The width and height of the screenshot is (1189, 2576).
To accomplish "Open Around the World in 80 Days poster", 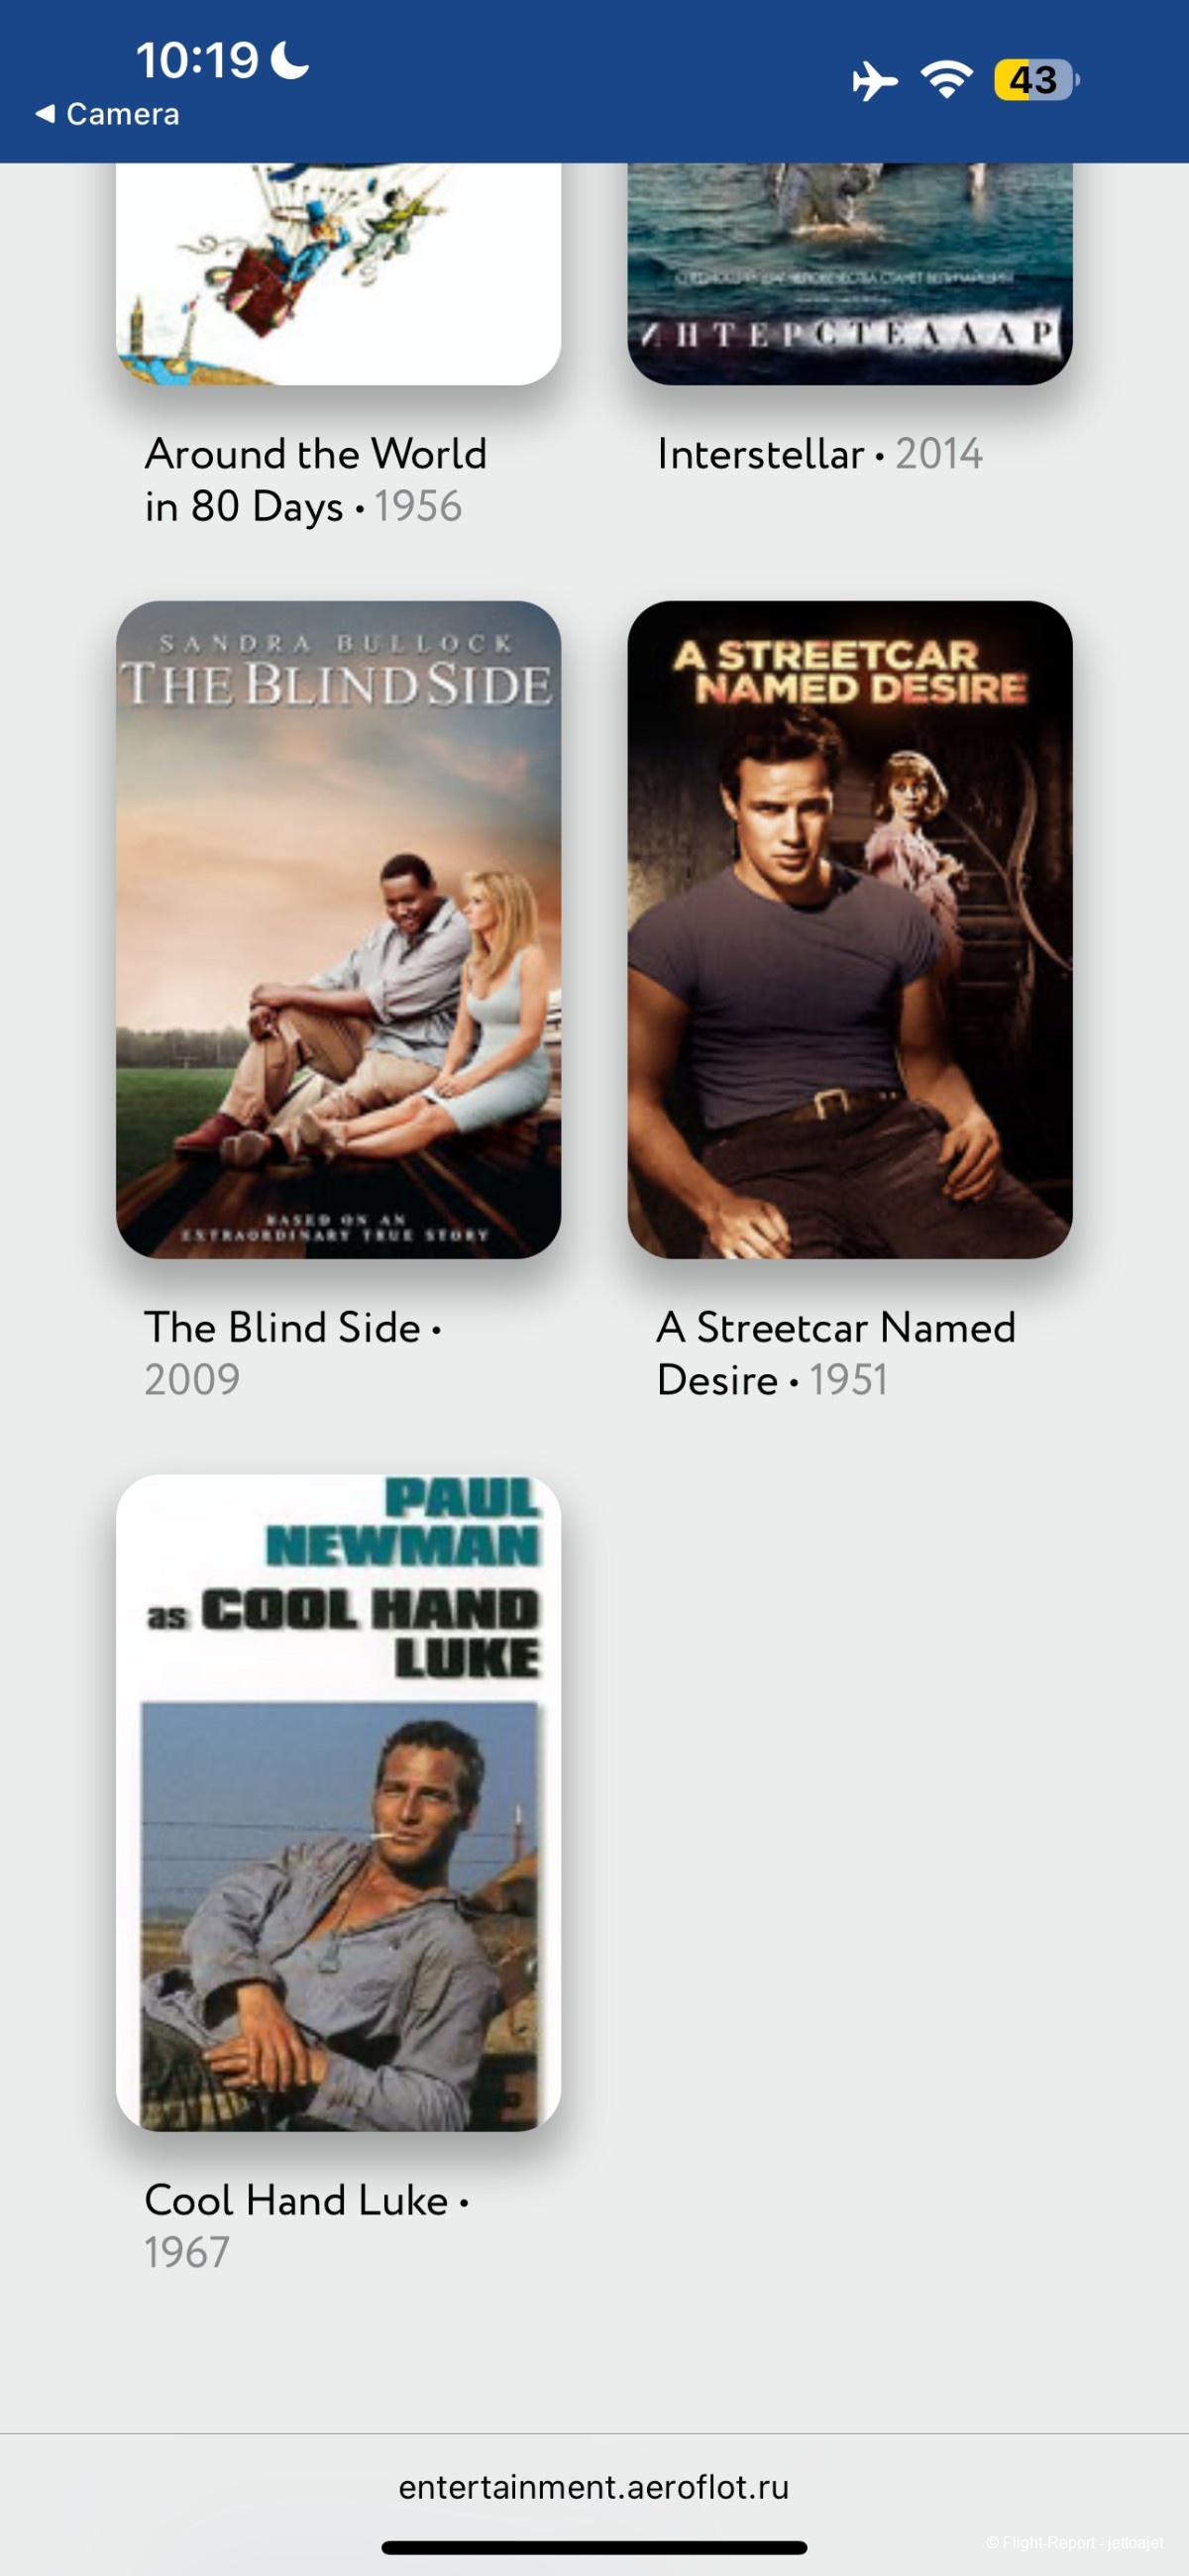I will tap(338, 273).
